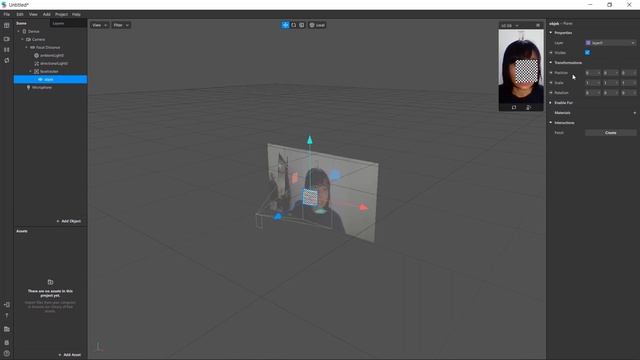The width and height of the screenshot is (640, 360).
Task: Click the Position X input field
Action: [593, 73]
